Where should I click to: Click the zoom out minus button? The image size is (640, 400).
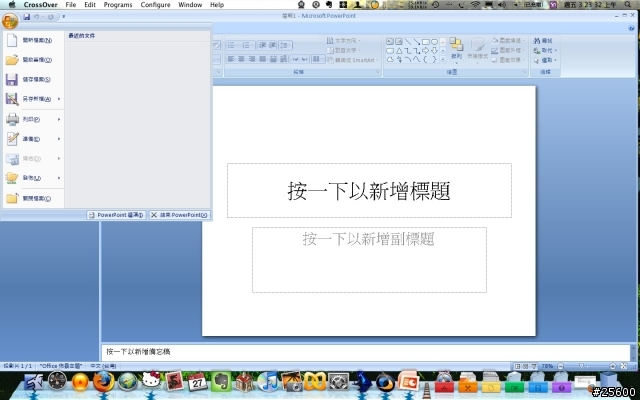560,366
